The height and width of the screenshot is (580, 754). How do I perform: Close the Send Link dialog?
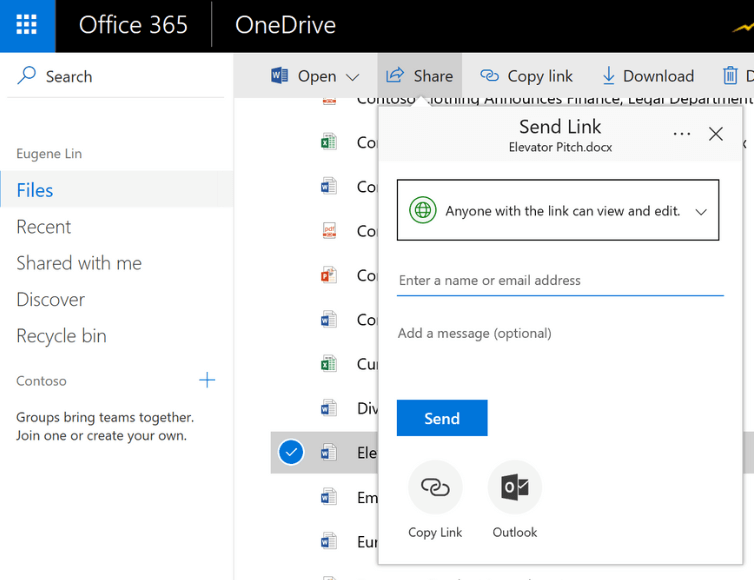point(716,134)
